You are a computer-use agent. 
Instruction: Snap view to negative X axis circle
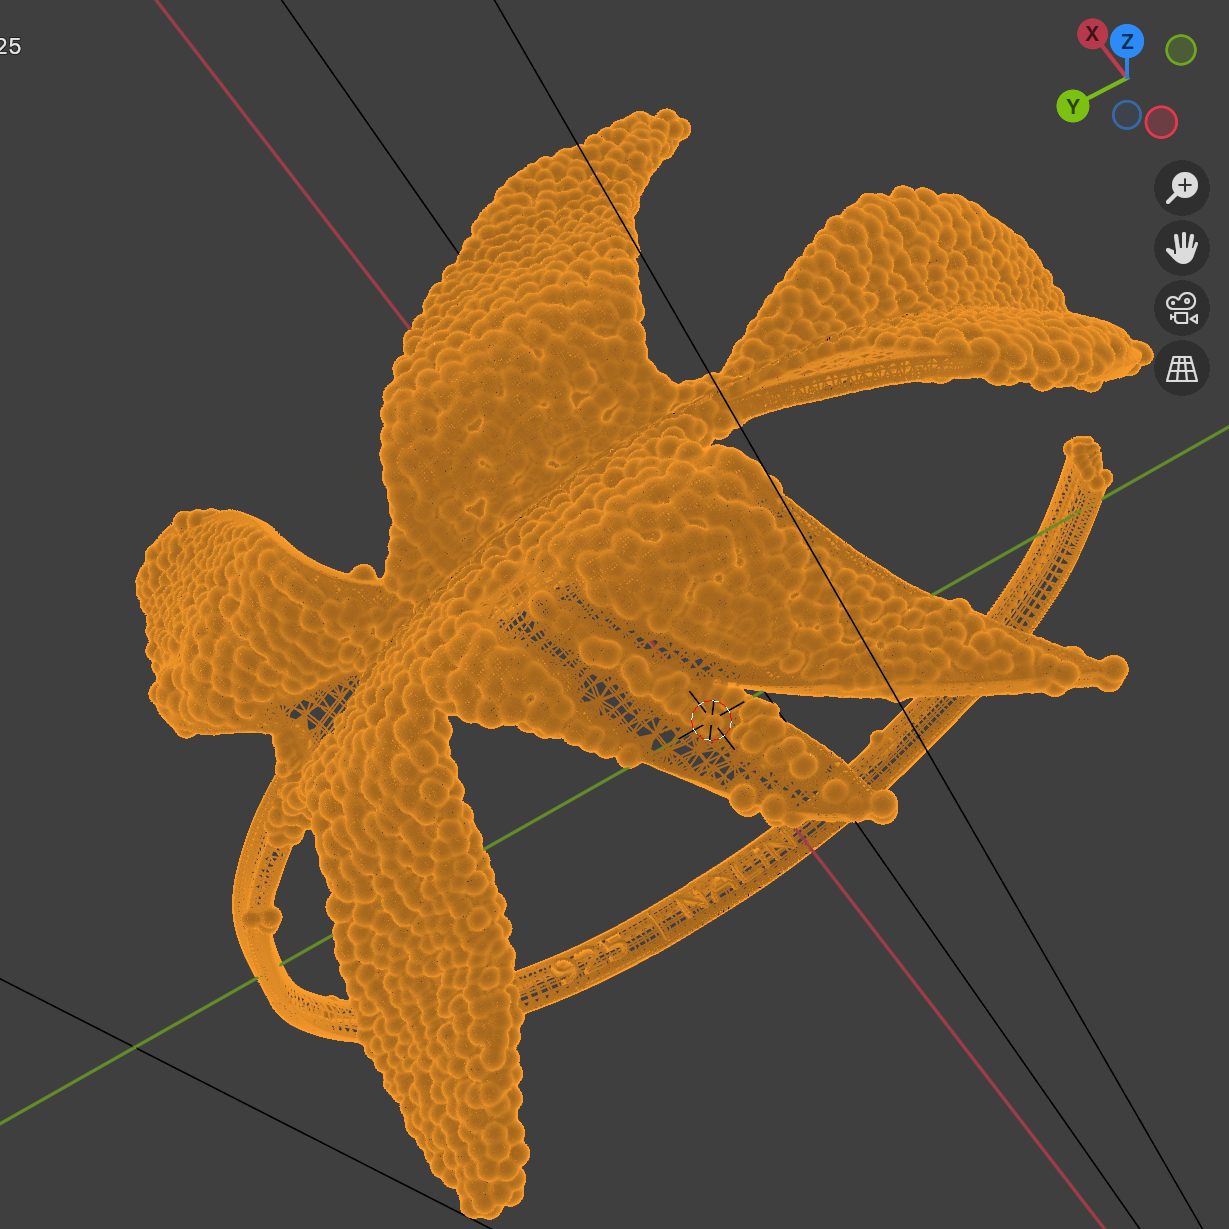click(1161, 122)
